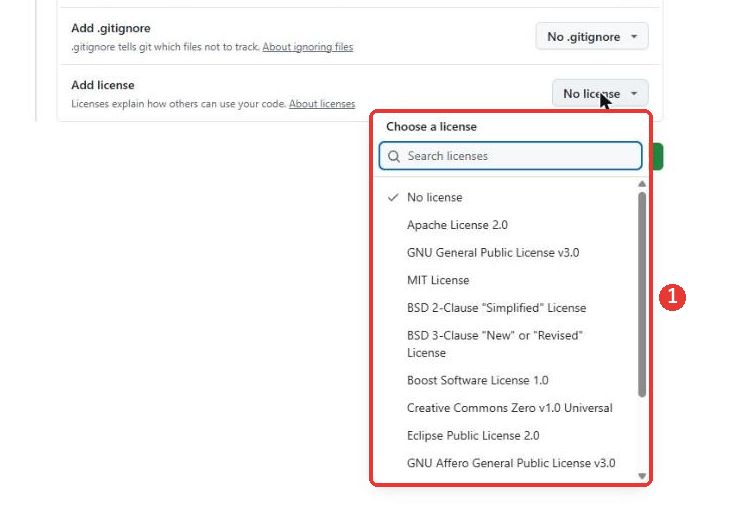This screenshot has width=730, height=510.
Task: Pick GNU General Public License v3.0
Action: pyautogui.click(x=507, y=252)
